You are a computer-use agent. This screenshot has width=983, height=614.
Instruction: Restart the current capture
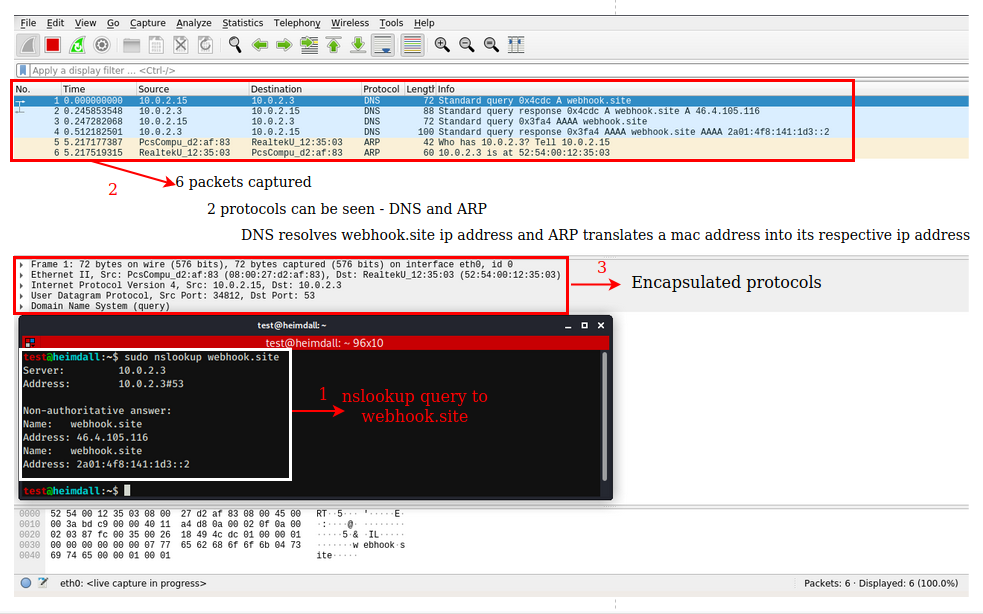click(77, 44)
